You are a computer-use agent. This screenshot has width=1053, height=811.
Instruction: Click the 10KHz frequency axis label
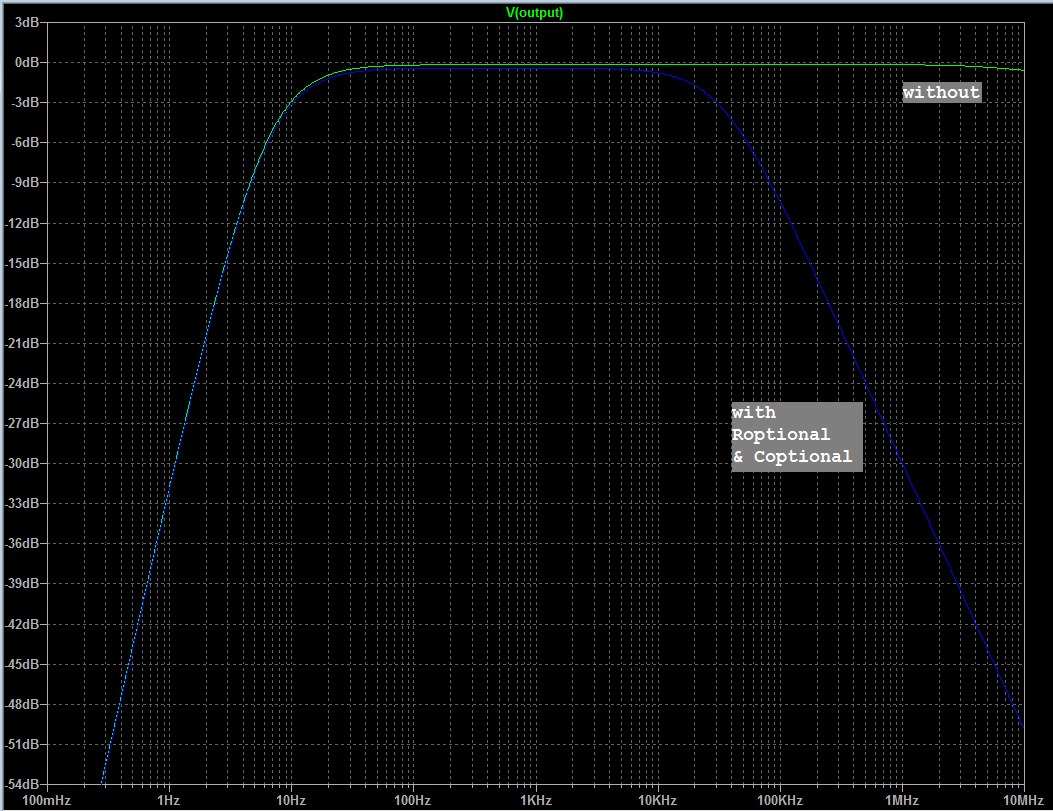coord(657,800)
